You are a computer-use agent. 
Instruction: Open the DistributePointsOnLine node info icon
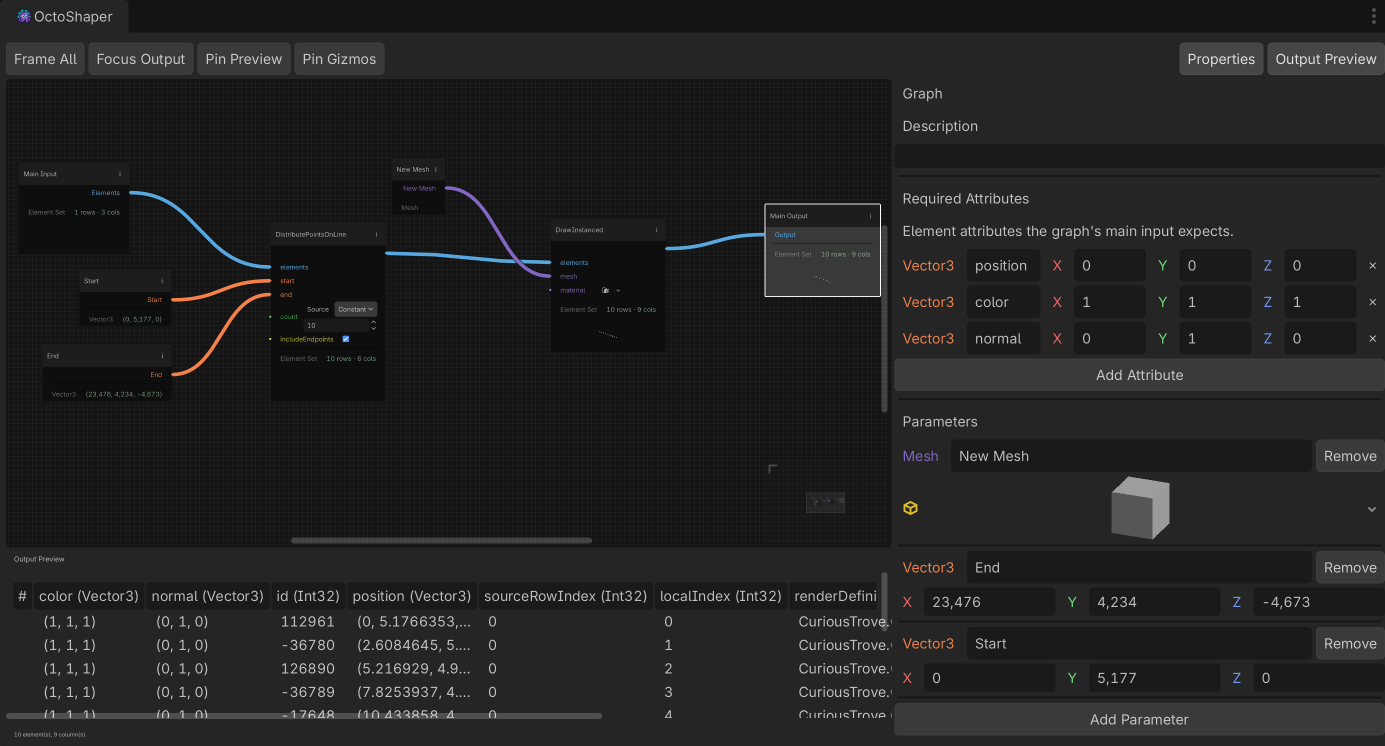[x=376, y=235]
